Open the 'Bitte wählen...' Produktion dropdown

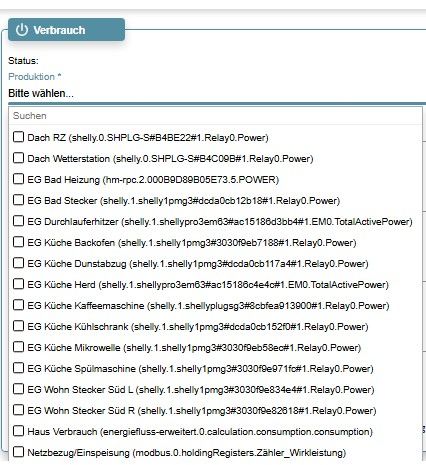[x=217, y=93]
